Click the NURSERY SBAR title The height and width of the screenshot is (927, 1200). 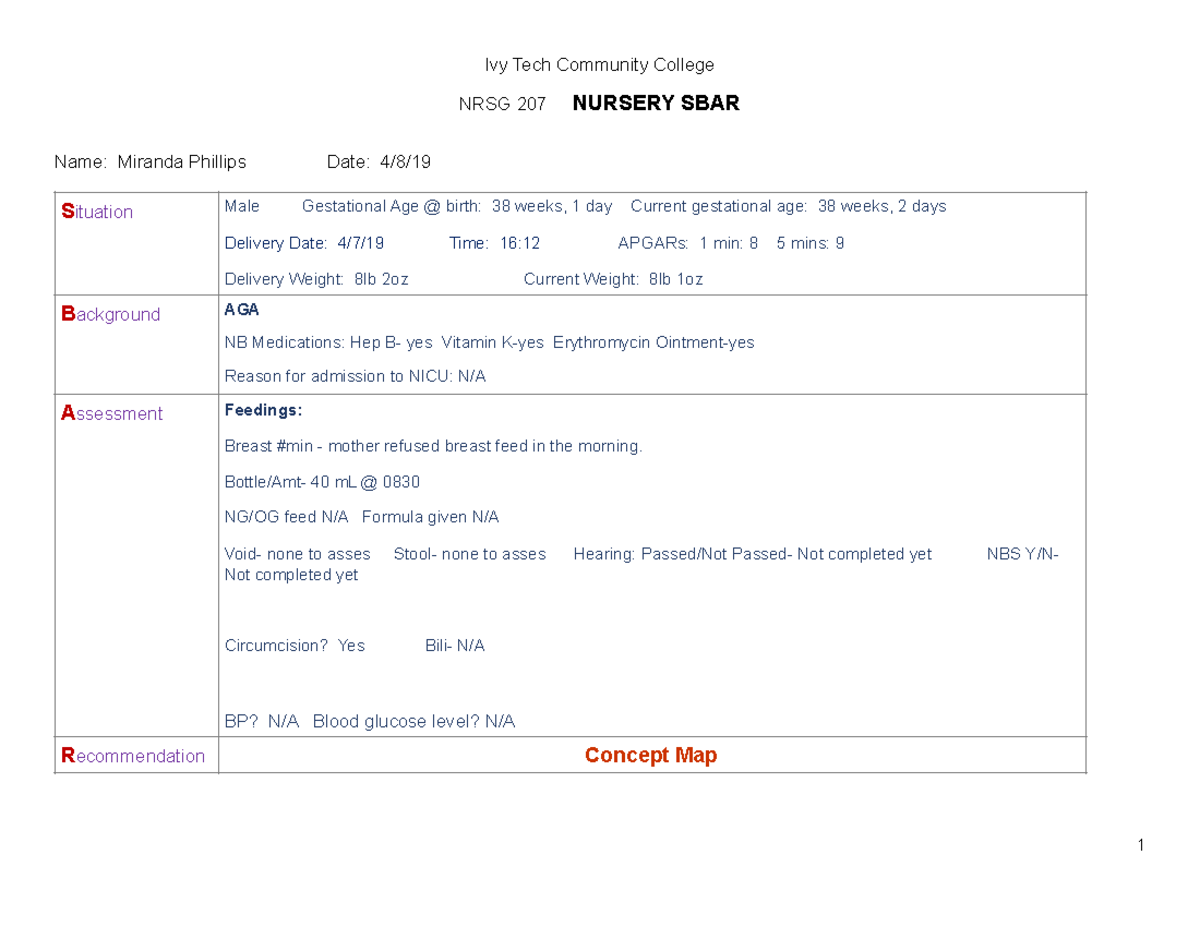[x=655, y=102]
